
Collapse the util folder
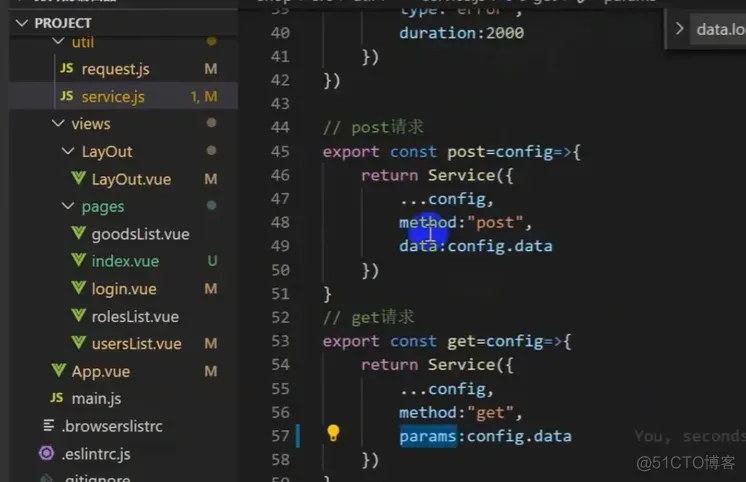[58, 41]
